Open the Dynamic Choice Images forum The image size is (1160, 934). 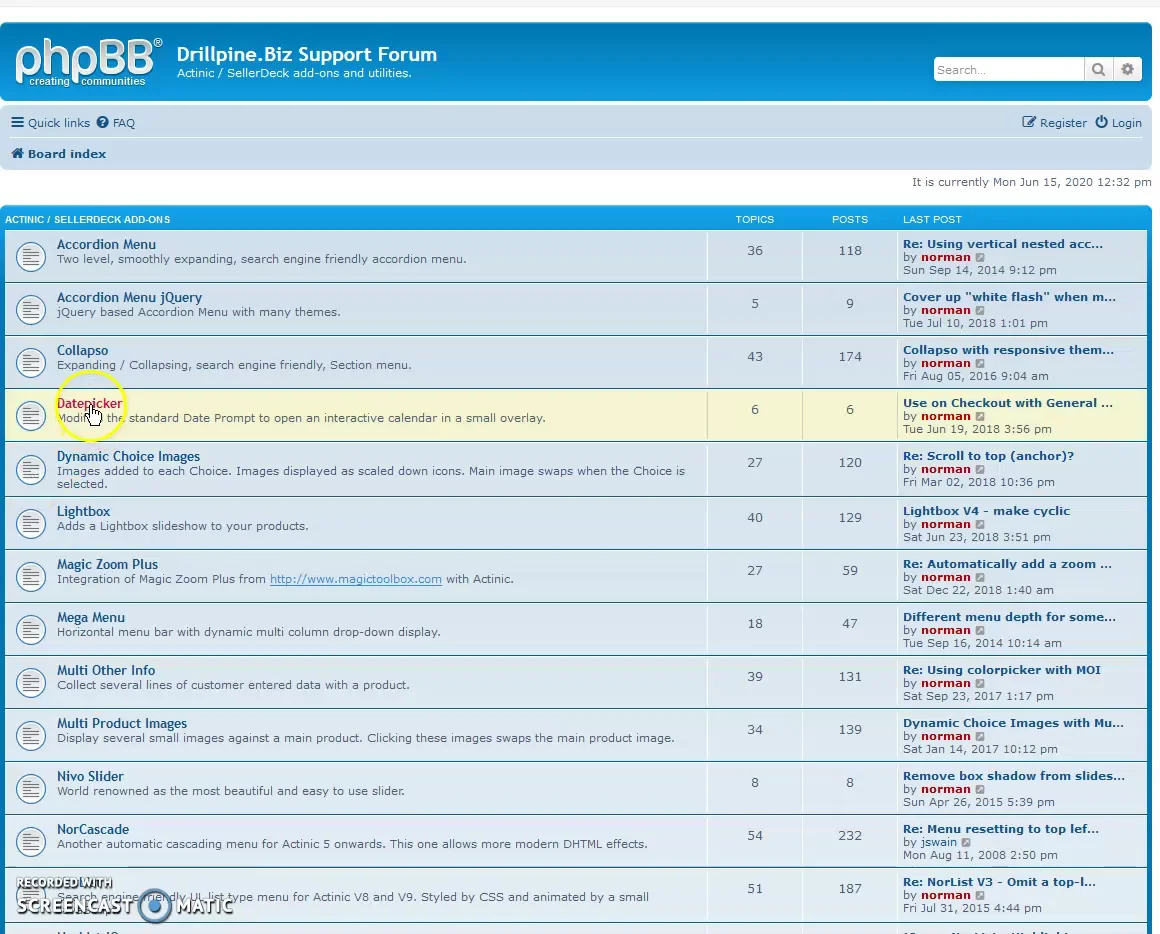pos(128,457)
